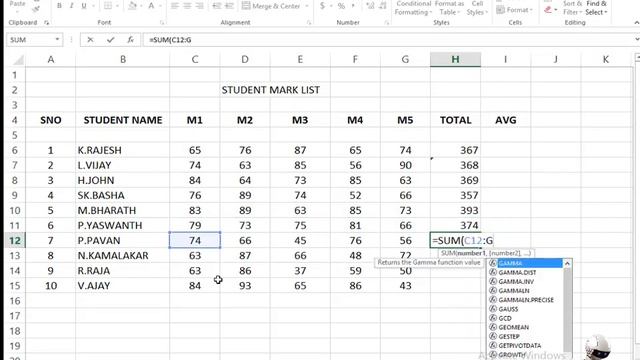This screenshot has width=640, height=360.
Task: Open Insert Function fx dialog
Action: [130, 40]
